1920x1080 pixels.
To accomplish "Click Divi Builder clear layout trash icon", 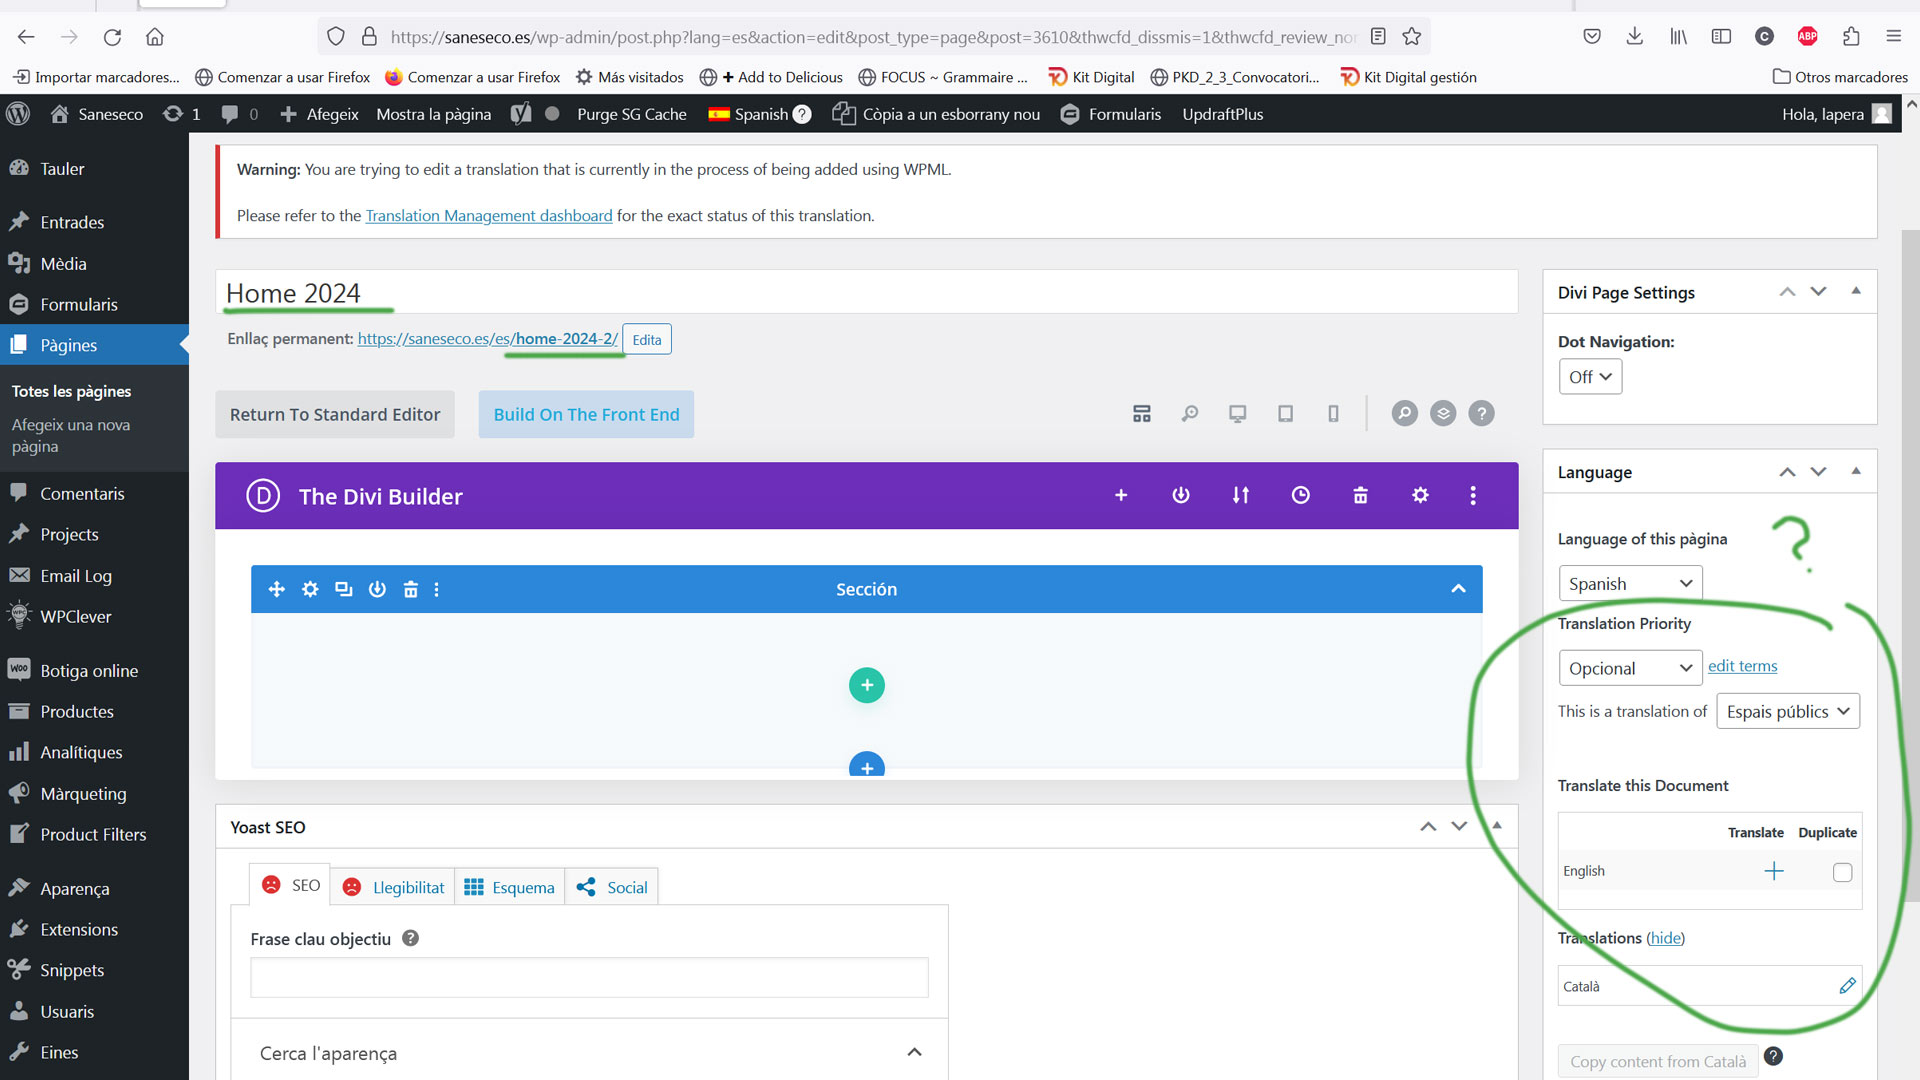I will [x=1360, y=495].
